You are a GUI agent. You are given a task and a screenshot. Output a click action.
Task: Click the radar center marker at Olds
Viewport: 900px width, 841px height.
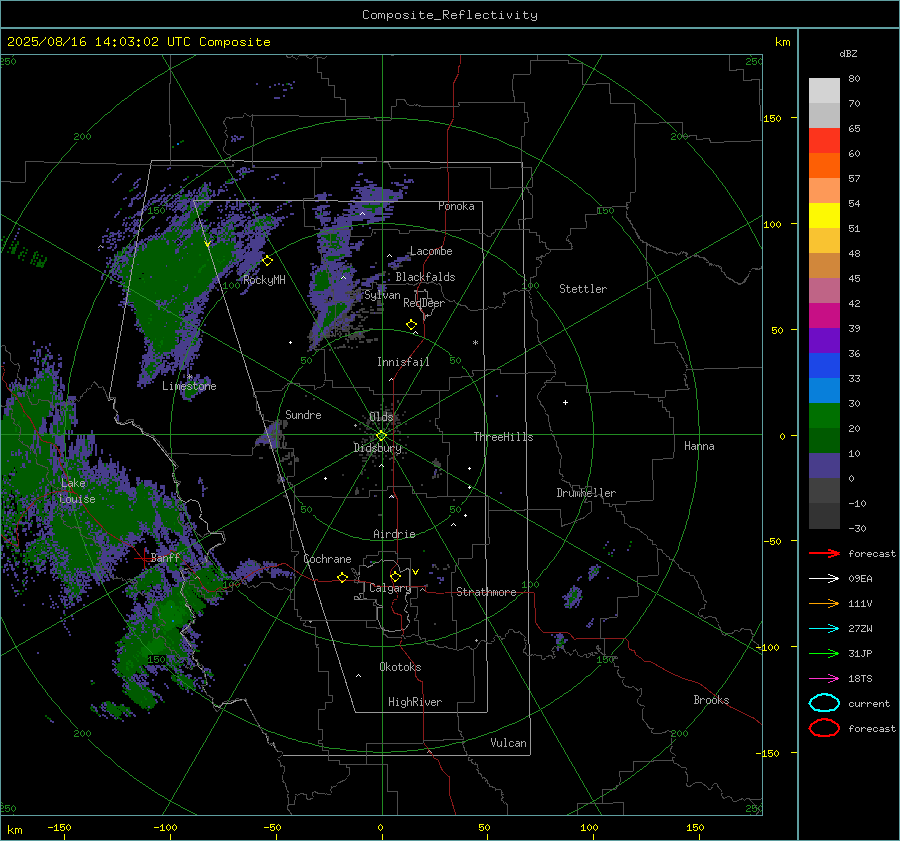[382, 435]
